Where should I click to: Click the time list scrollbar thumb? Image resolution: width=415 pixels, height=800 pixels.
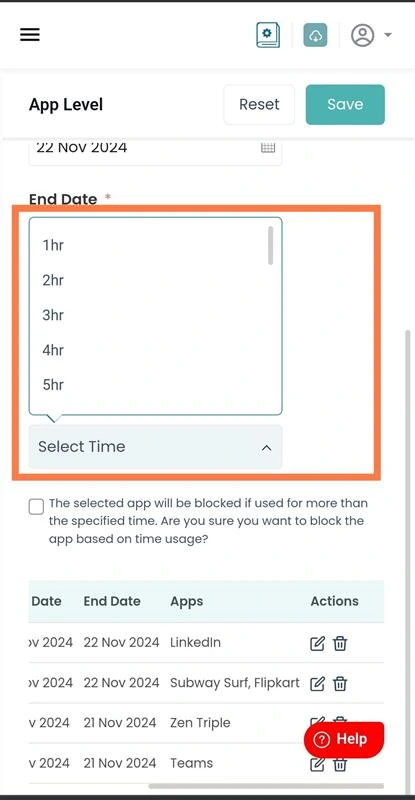point(271,245)
